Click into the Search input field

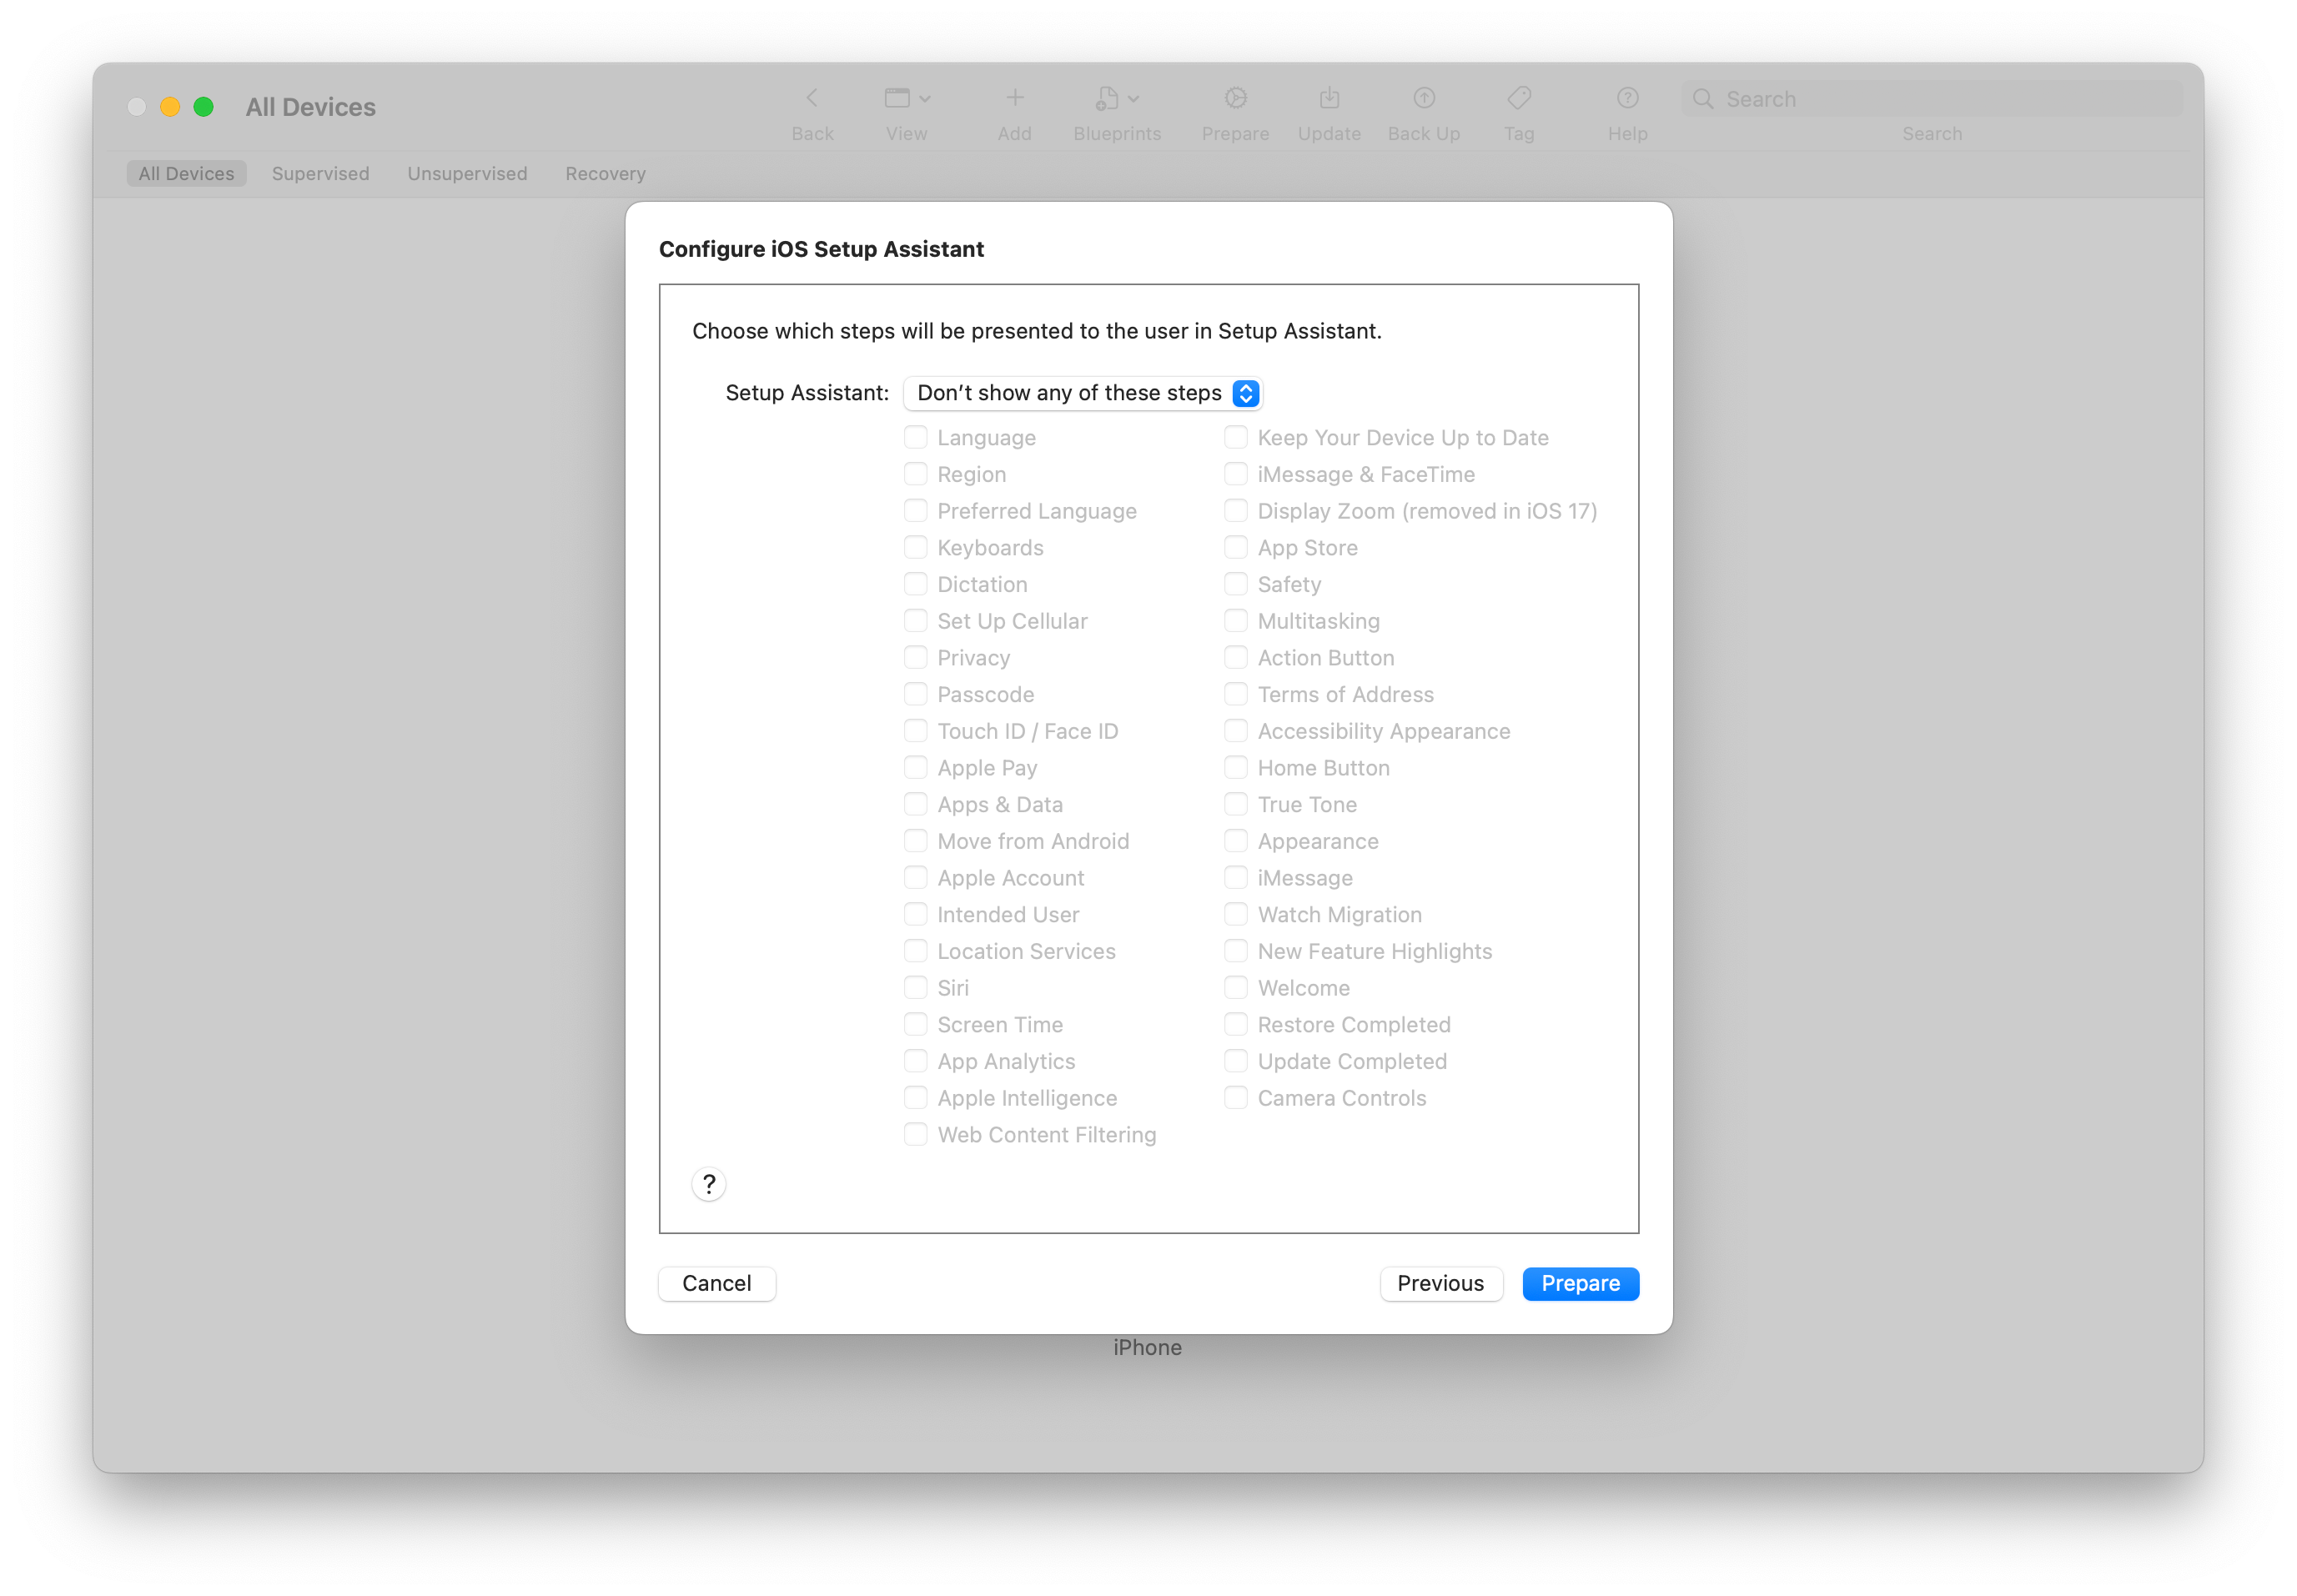coord(1932,99)
